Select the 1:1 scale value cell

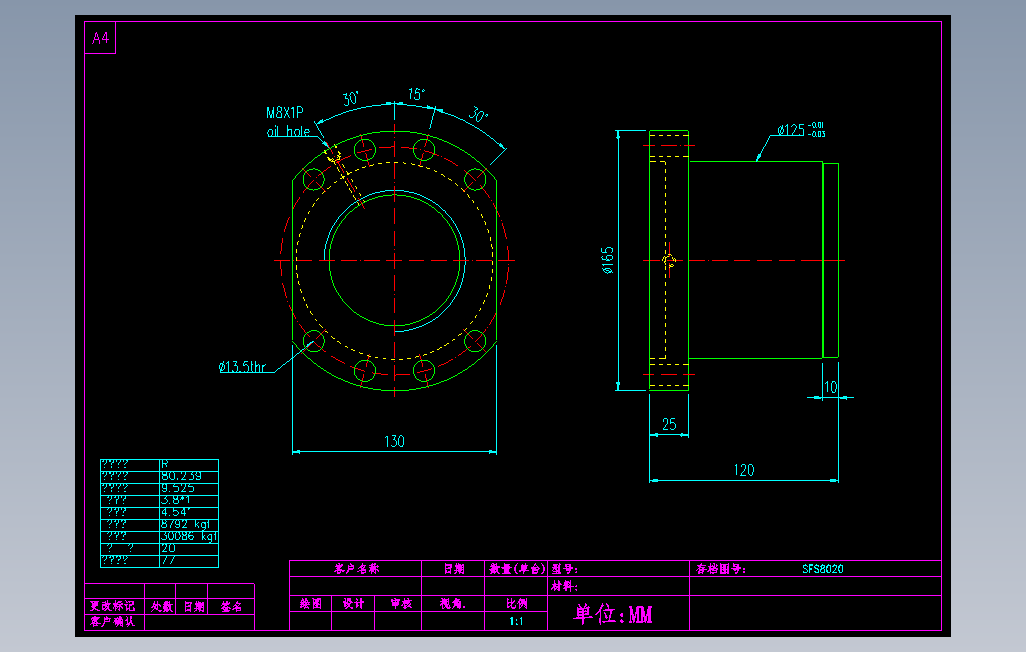(x=515, y=620)
